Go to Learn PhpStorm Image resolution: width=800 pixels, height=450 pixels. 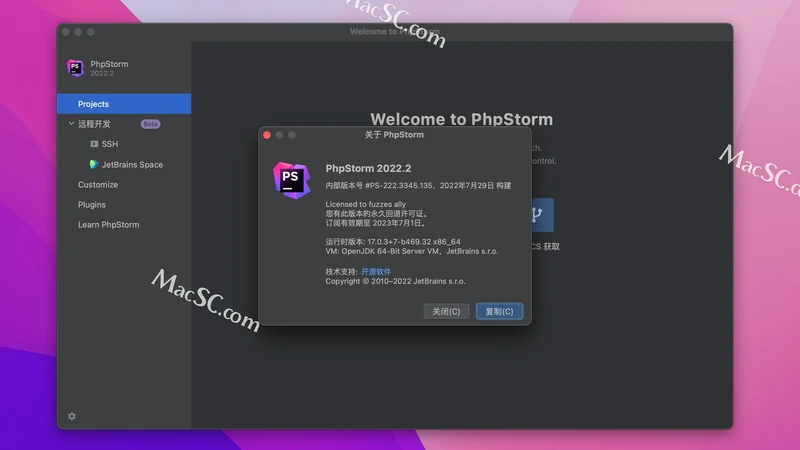point(108,225)
